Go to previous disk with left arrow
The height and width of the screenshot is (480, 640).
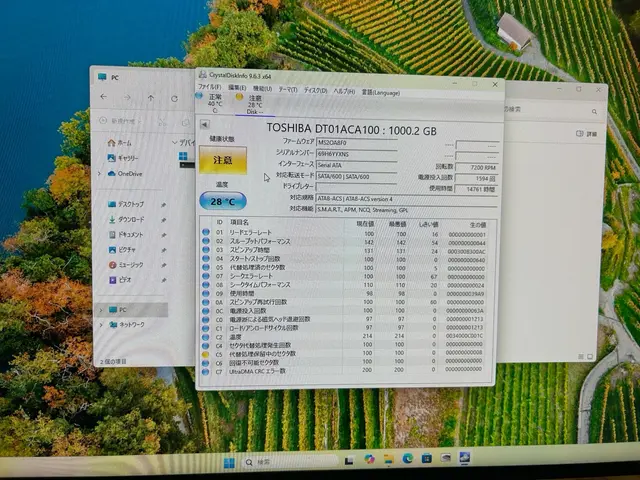pos(205,124)
